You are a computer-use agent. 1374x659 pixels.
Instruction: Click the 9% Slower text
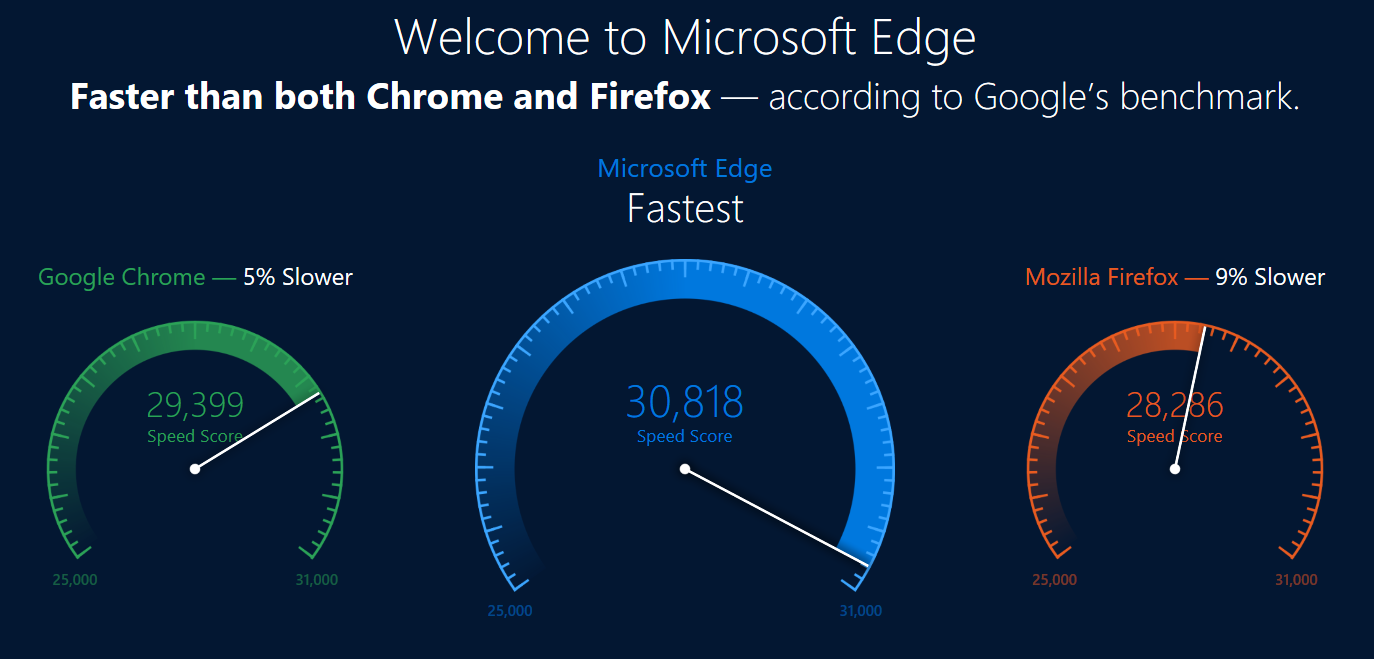(1270, 277)
